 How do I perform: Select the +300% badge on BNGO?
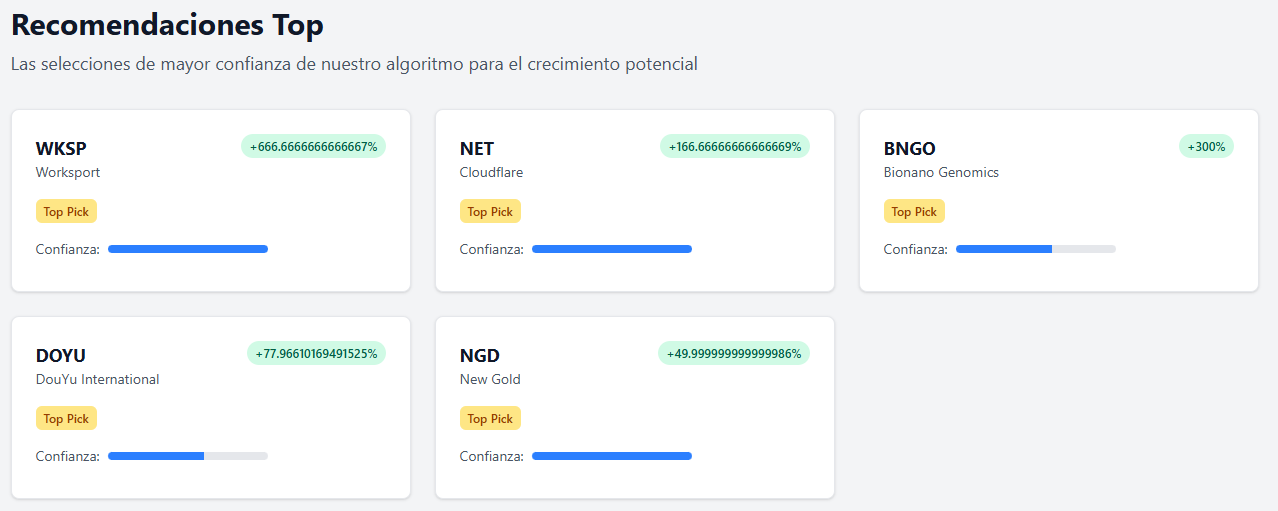(x=1207, y=146)
